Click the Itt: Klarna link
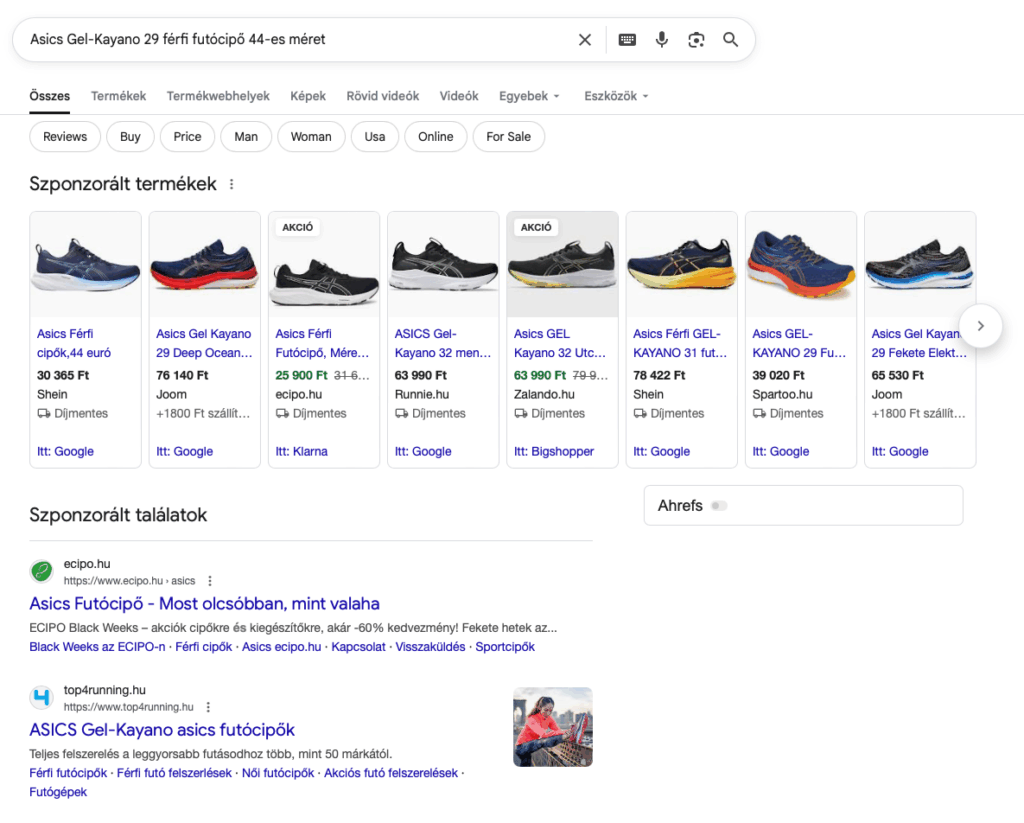Viewport: 1024px width, 823px height. click(301, 451)
